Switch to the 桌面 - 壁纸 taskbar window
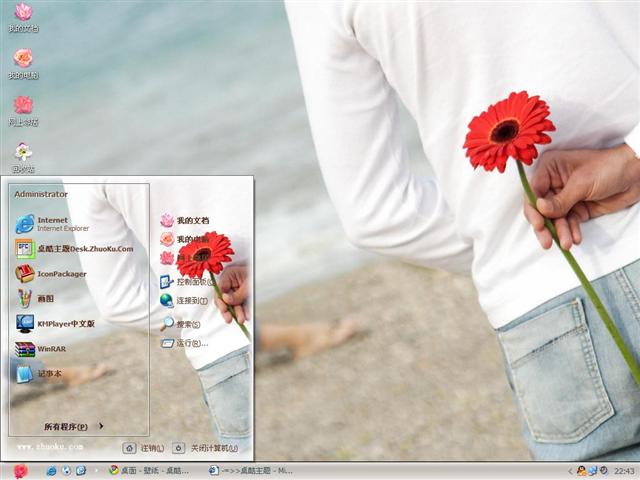640x480 pixels. click(x=150, y=470)
